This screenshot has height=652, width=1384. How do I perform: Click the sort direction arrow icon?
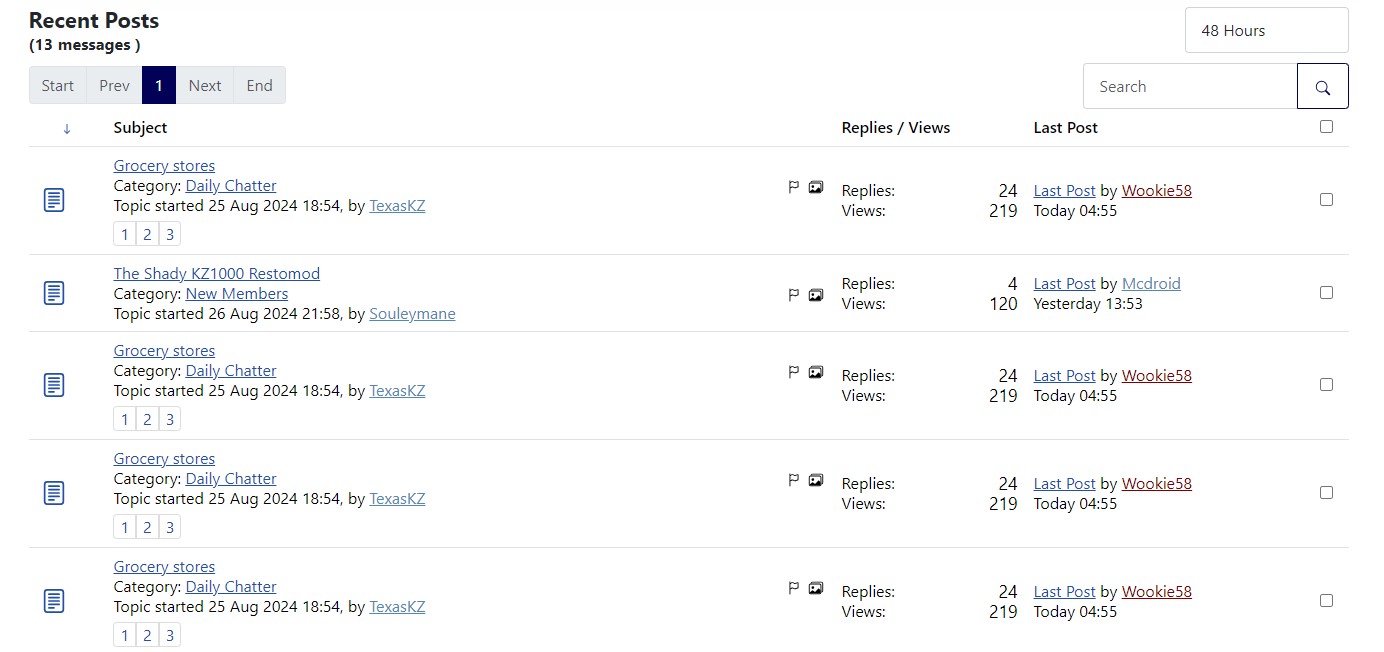click(x=67, y=128)
